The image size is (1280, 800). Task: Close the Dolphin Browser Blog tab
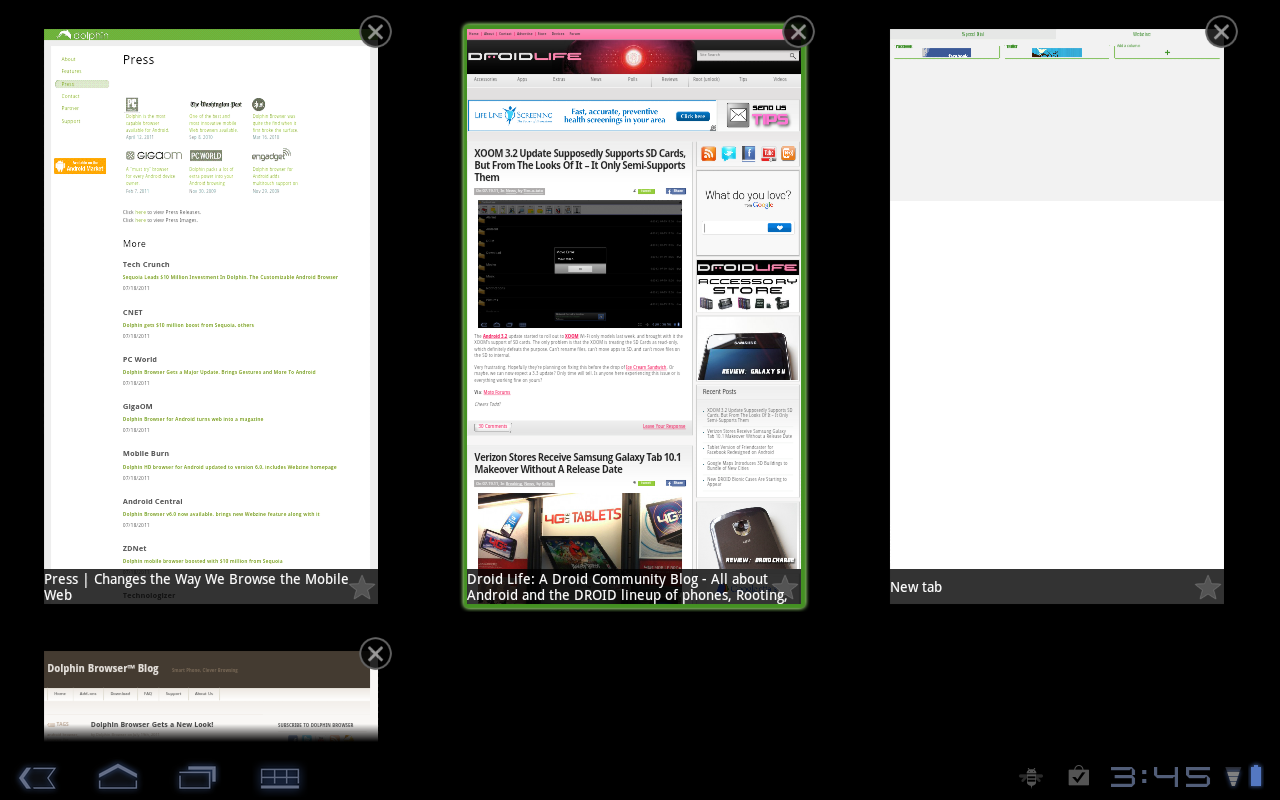[375, 654]
